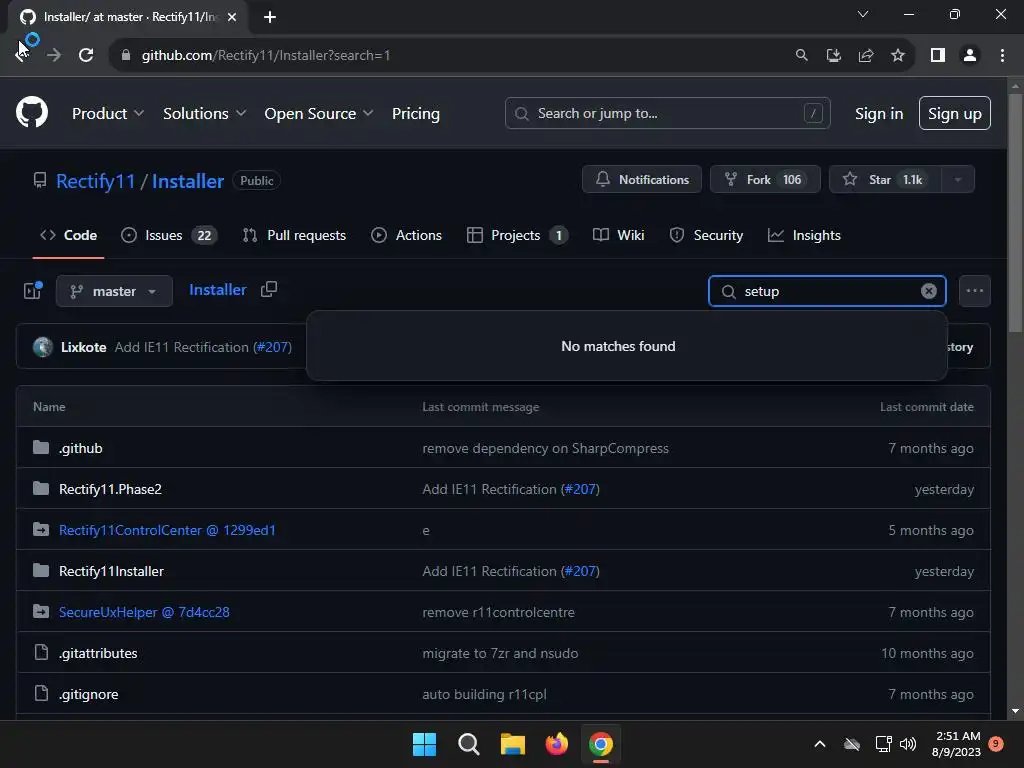Click the folder icon next to .github
The height and width of the screenshot is (768, 1024).
pos(41,447)
